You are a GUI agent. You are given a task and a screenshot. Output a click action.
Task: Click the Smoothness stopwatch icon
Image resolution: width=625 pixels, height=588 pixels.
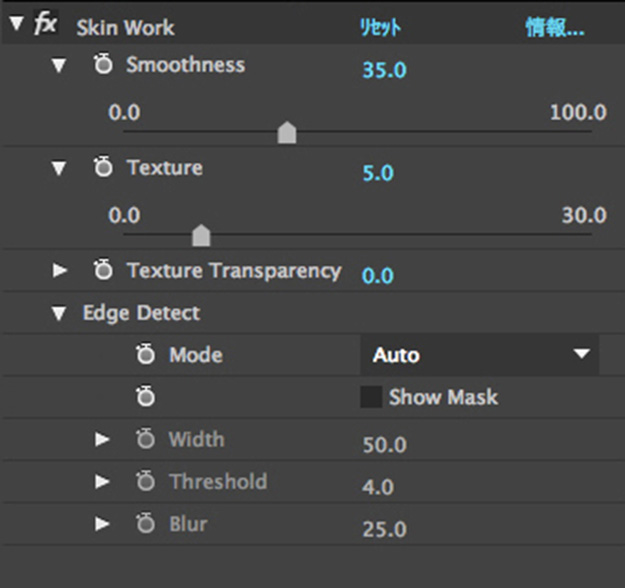pyautogui.click(x=103, y=66)
